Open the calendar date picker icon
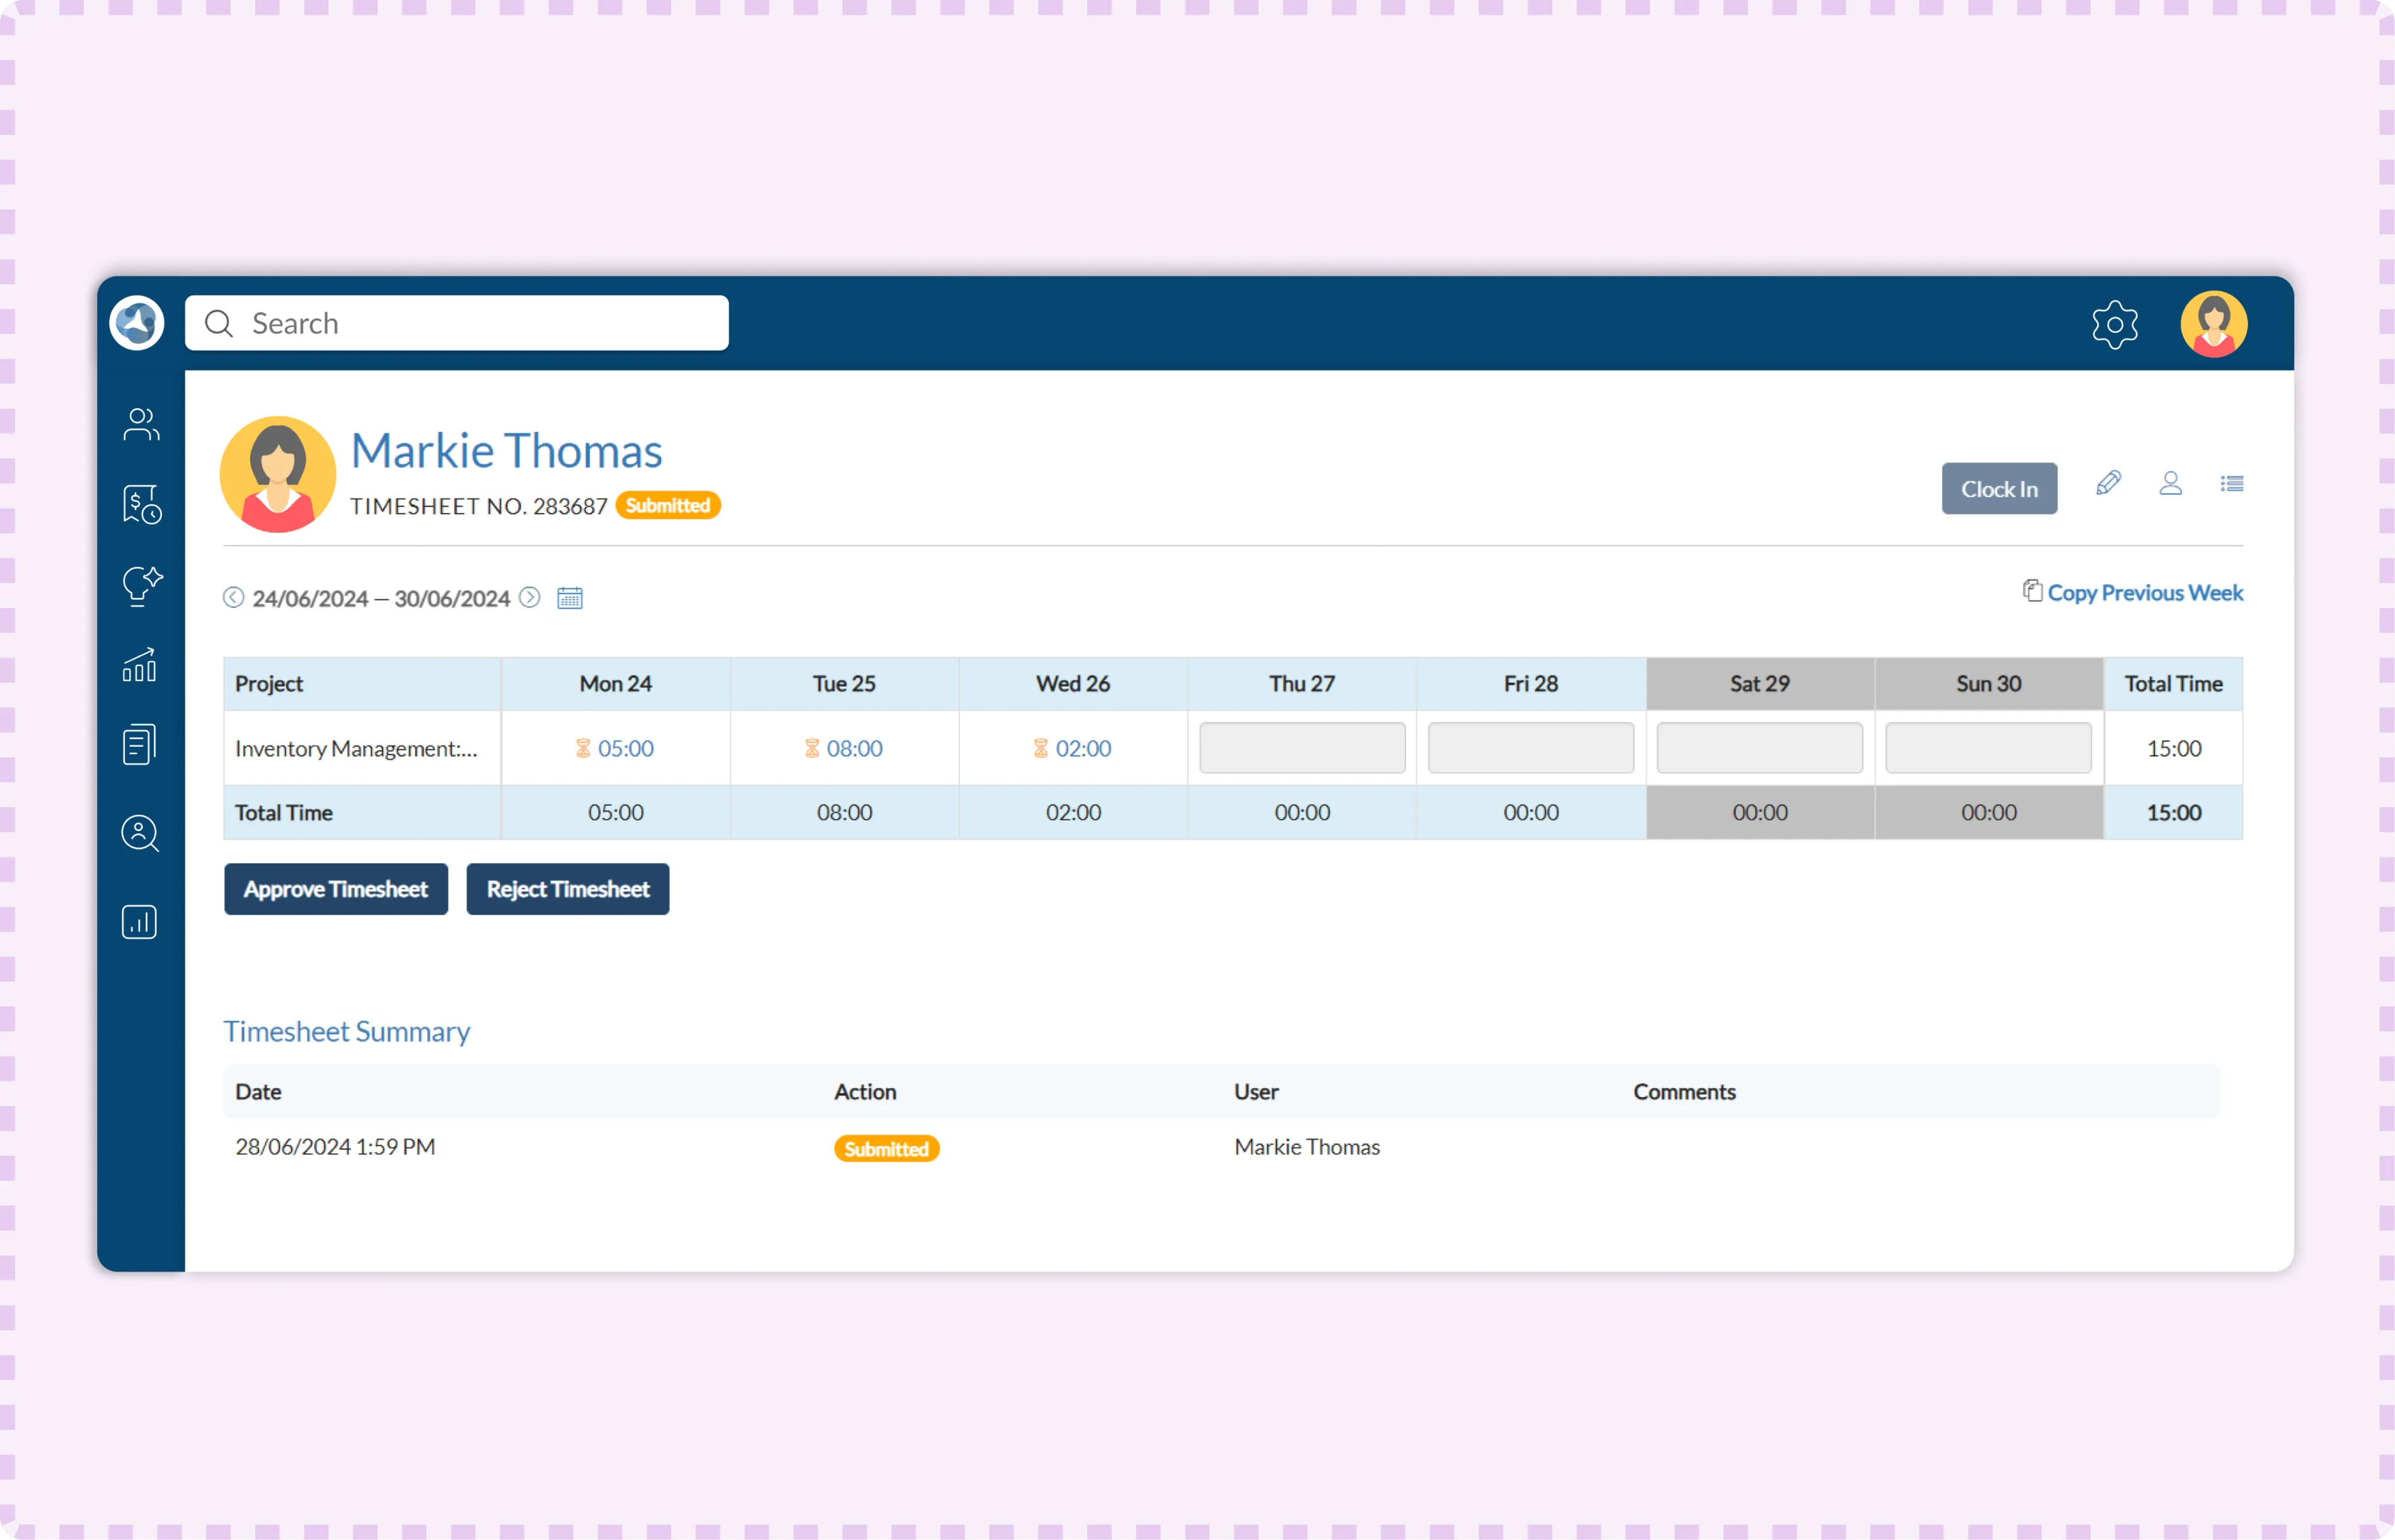Screen dimensions: 2395x1540 point(569,597)
